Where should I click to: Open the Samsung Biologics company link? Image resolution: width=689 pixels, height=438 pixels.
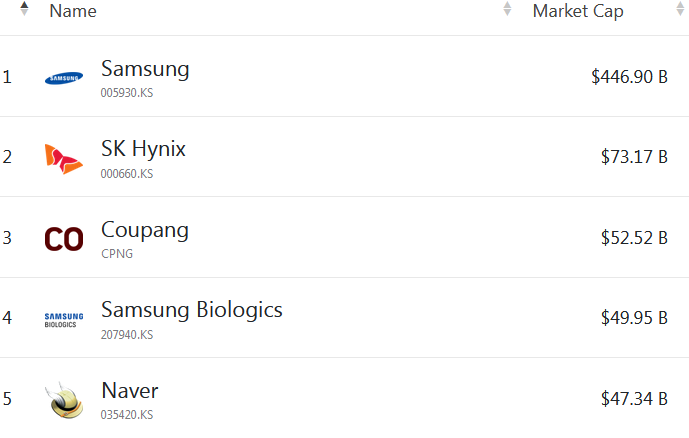pyautogui.click(x=192, y=310)
